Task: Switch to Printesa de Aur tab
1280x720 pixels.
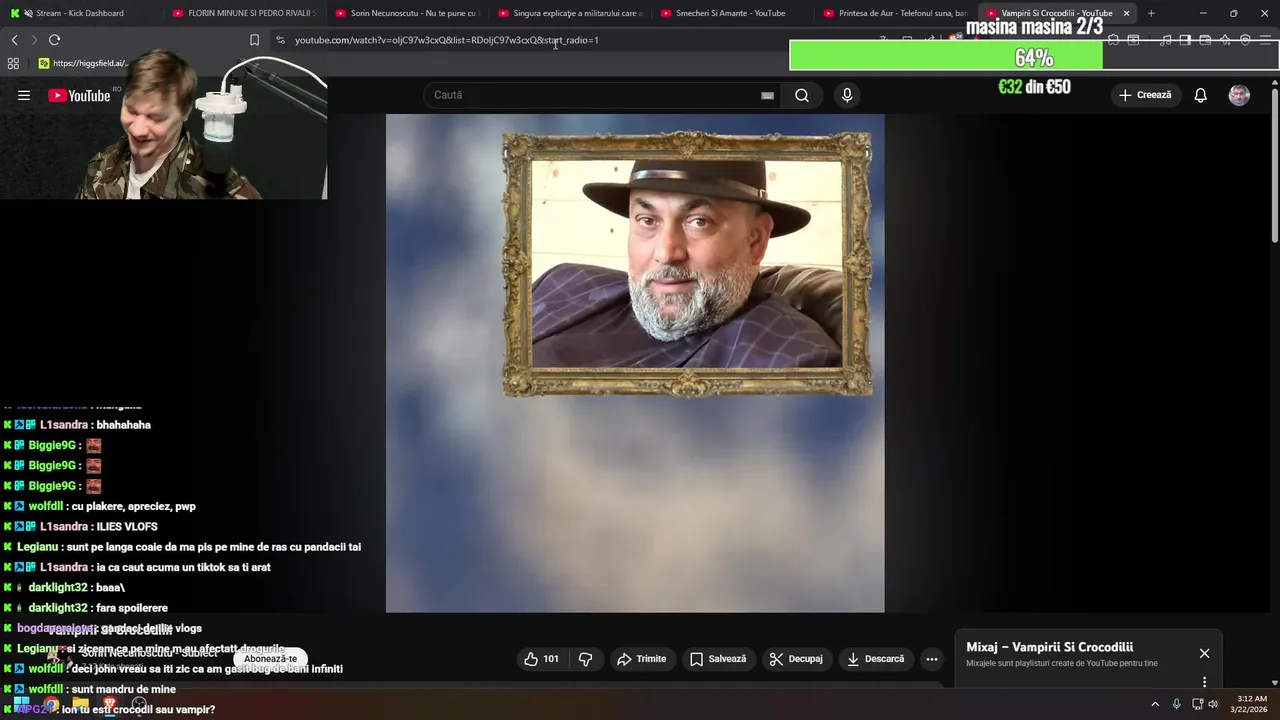Action: point(893,13)
